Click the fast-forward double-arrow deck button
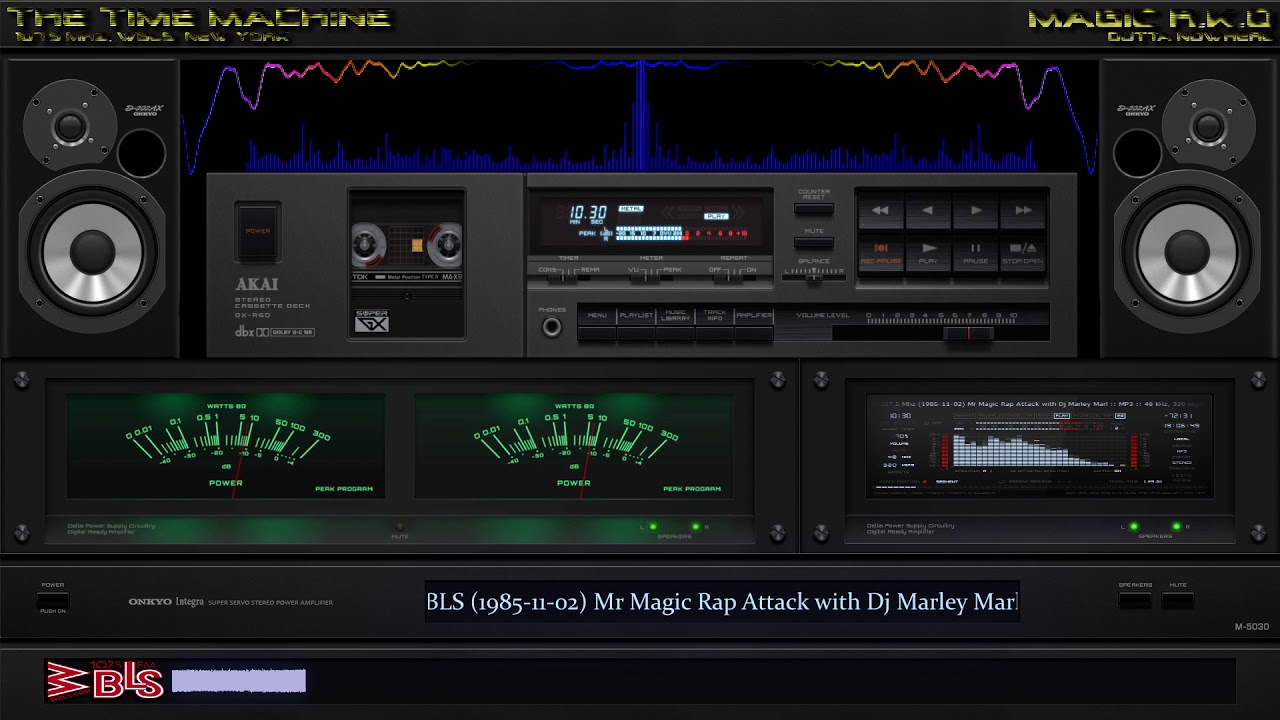Image resolution: width=1280 pixels, height=720 pixels. 1023,210
